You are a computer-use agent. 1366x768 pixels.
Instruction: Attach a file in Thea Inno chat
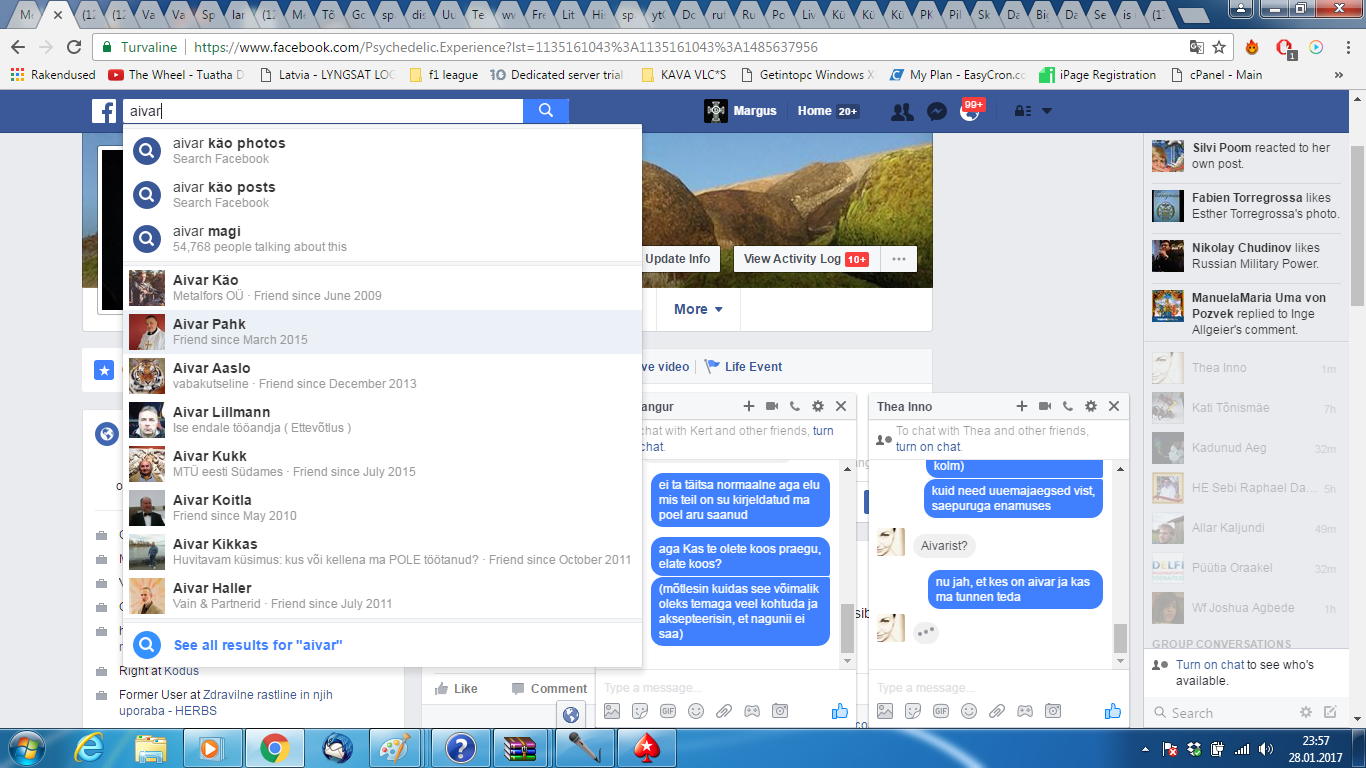997,711
